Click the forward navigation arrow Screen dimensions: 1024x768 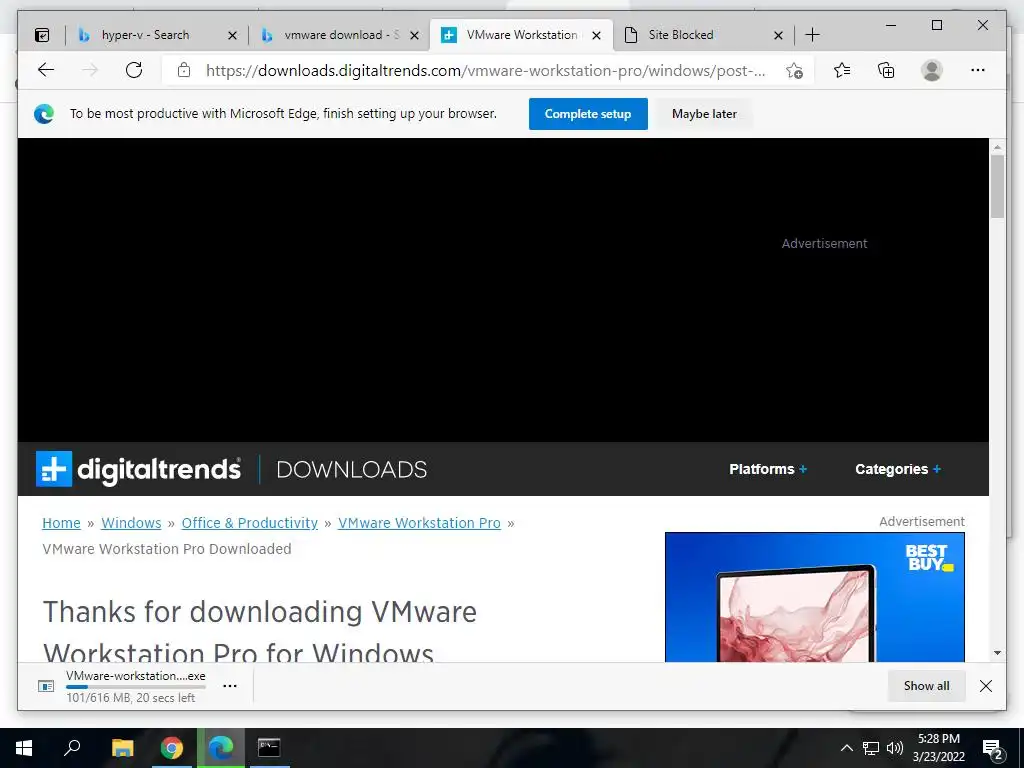coord(90,70)
